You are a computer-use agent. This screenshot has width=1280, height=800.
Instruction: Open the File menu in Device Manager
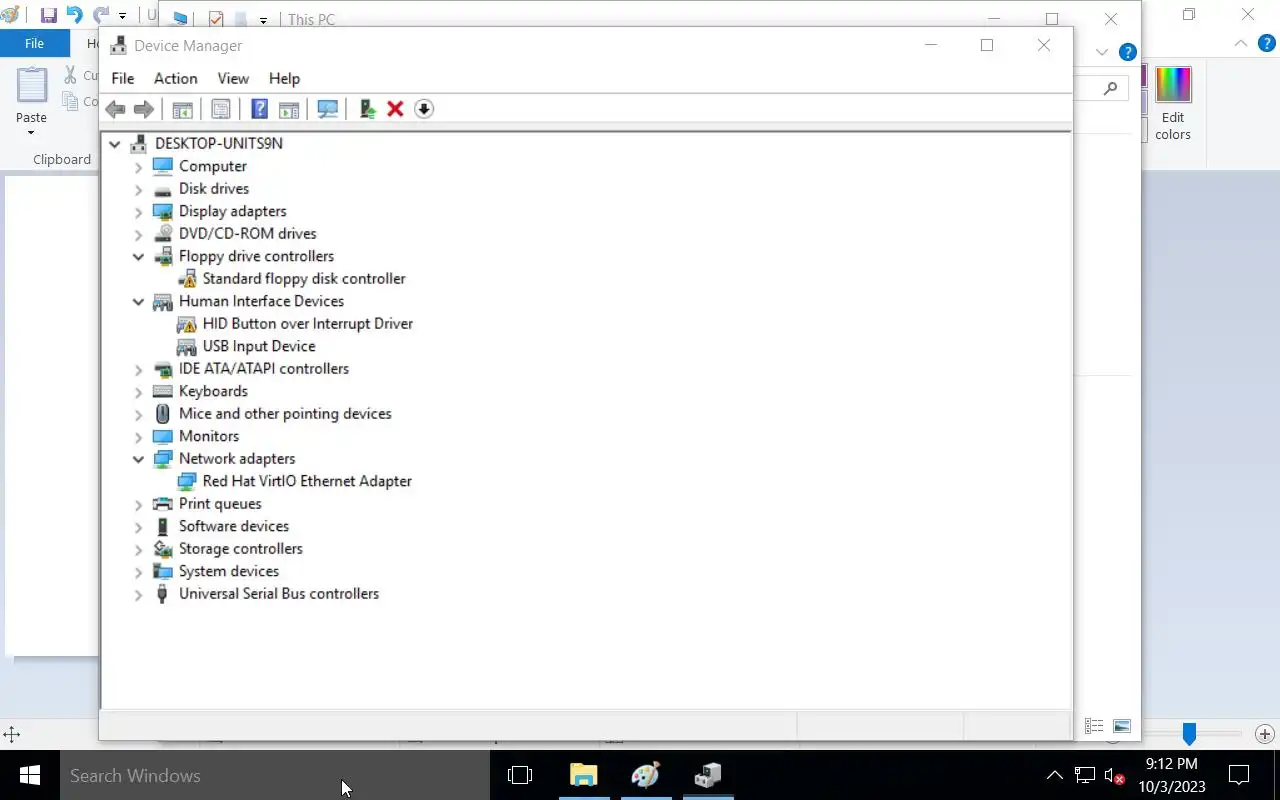[x=123, y=78]
